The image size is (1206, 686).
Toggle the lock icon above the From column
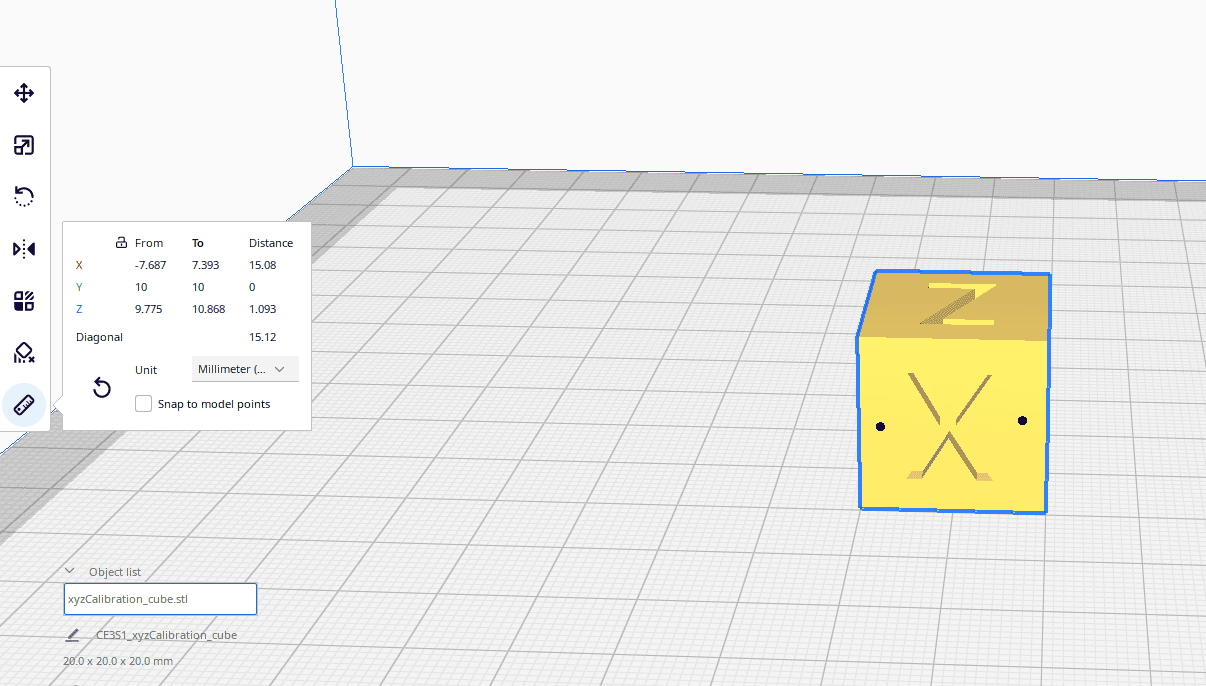122,242
